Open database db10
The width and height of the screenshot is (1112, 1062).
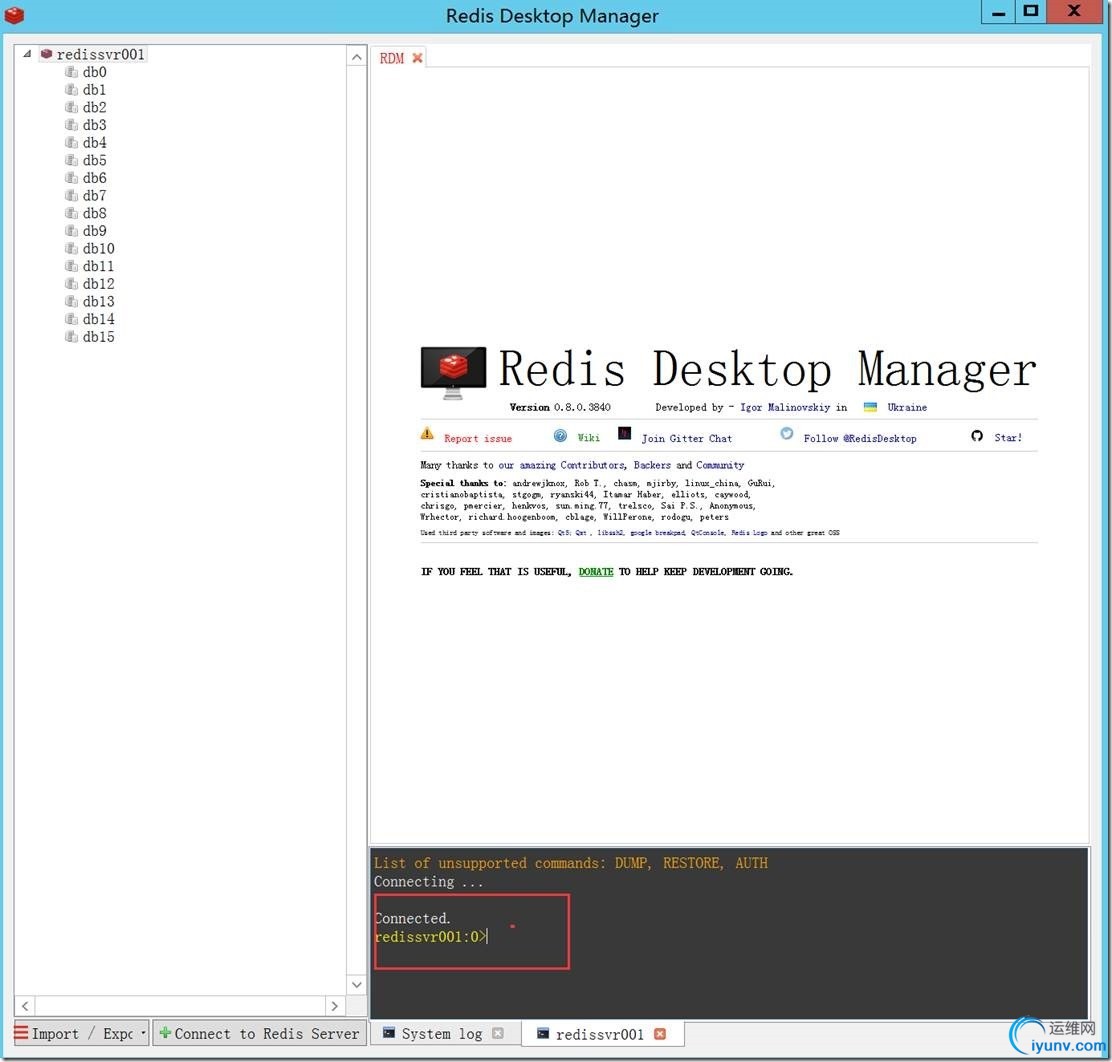coord(99,248)
